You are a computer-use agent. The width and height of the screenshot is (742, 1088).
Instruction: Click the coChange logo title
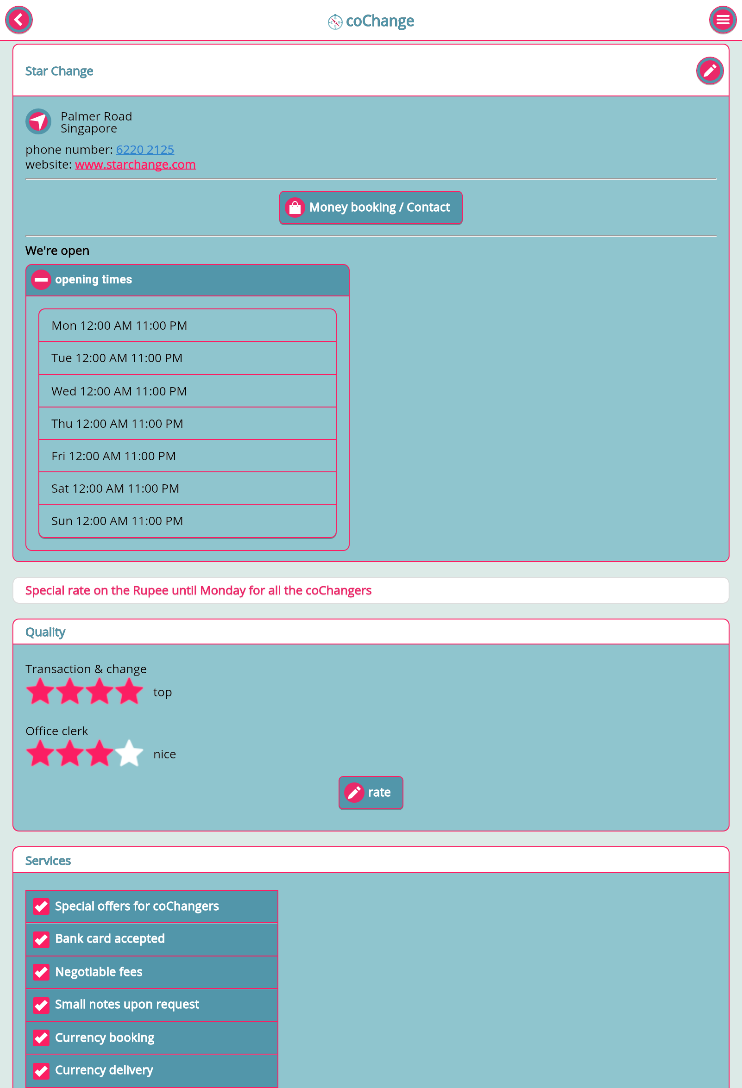point(371,21)
